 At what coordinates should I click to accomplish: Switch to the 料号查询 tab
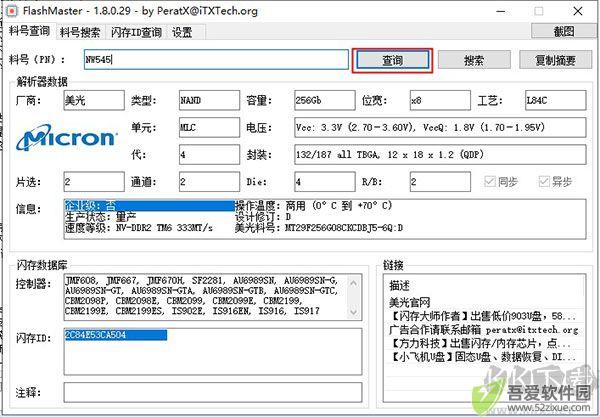pos(29,31)
